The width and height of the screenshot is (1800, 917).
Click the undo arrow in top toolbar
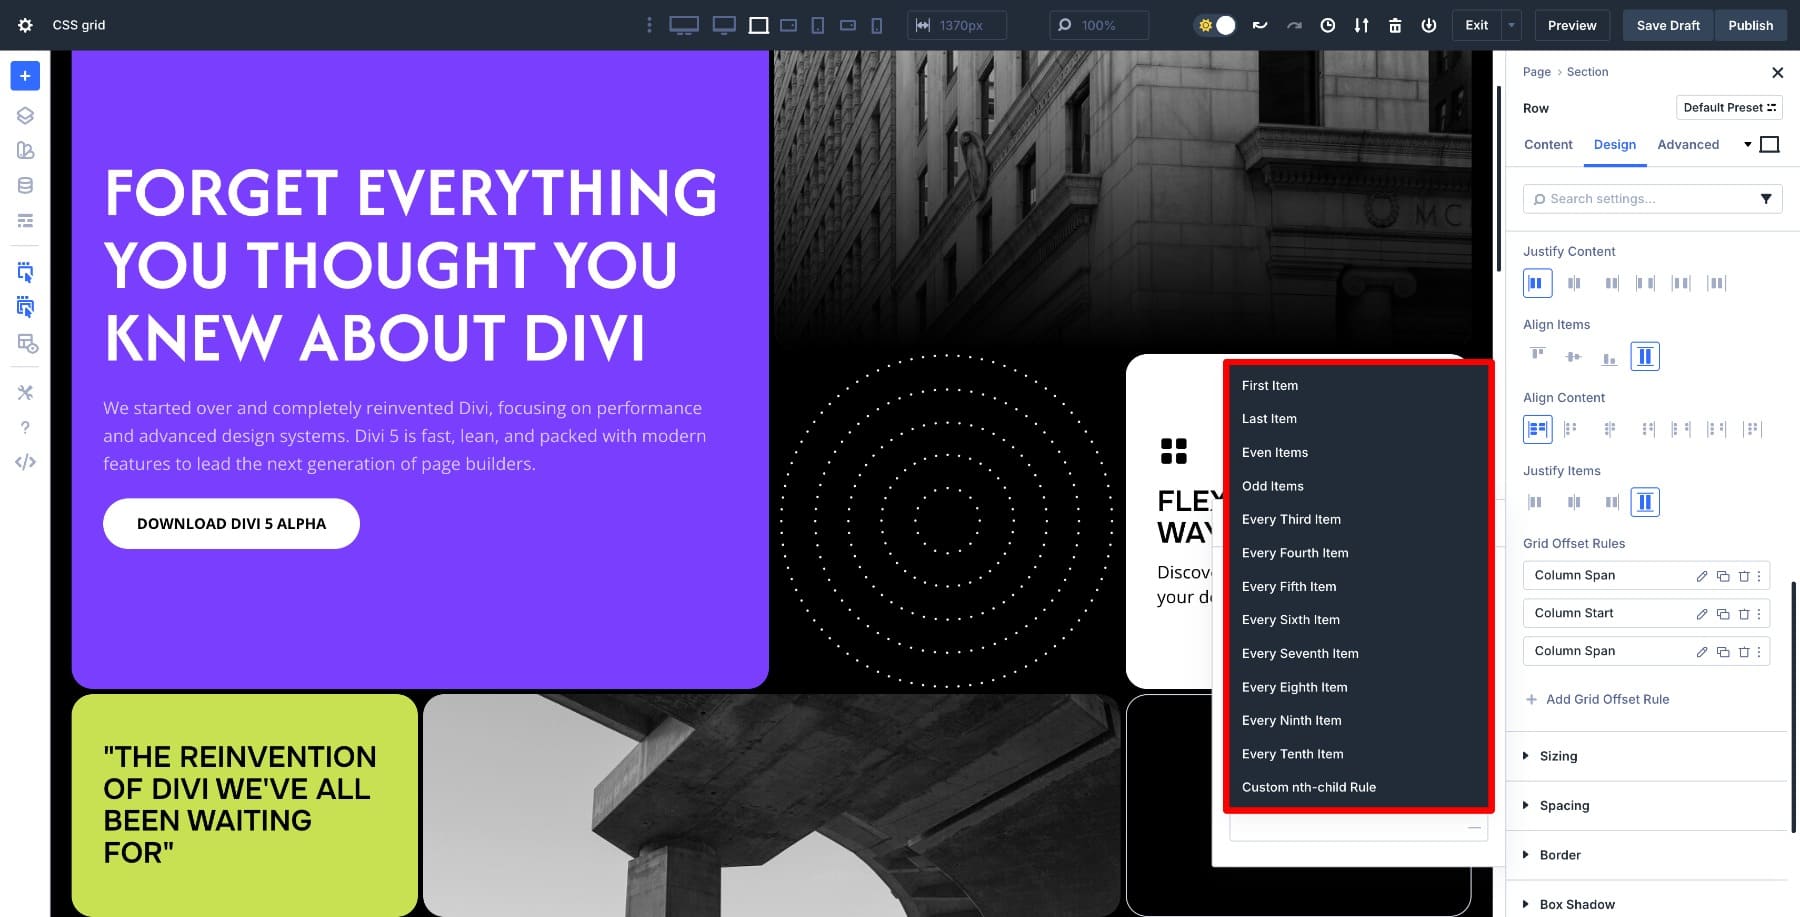point(1260,25)
